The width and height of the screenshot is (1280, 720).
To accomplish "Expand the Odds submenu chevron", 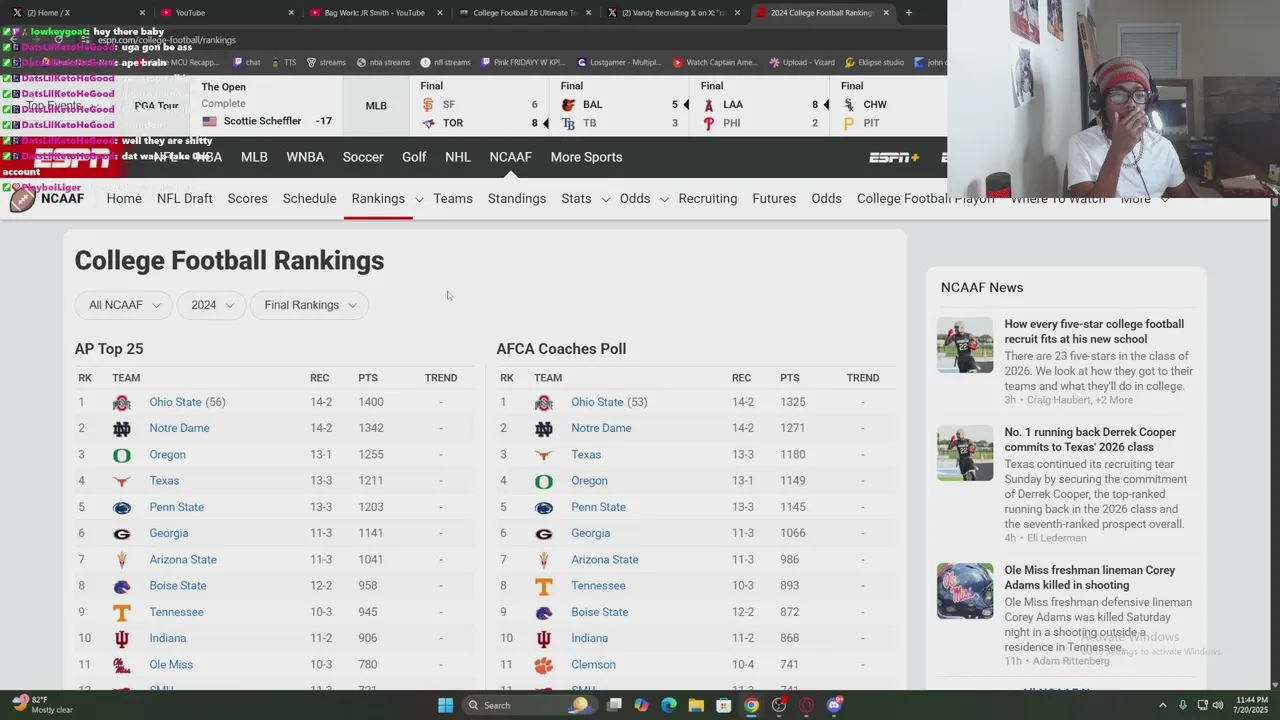I will coord(664,199).
